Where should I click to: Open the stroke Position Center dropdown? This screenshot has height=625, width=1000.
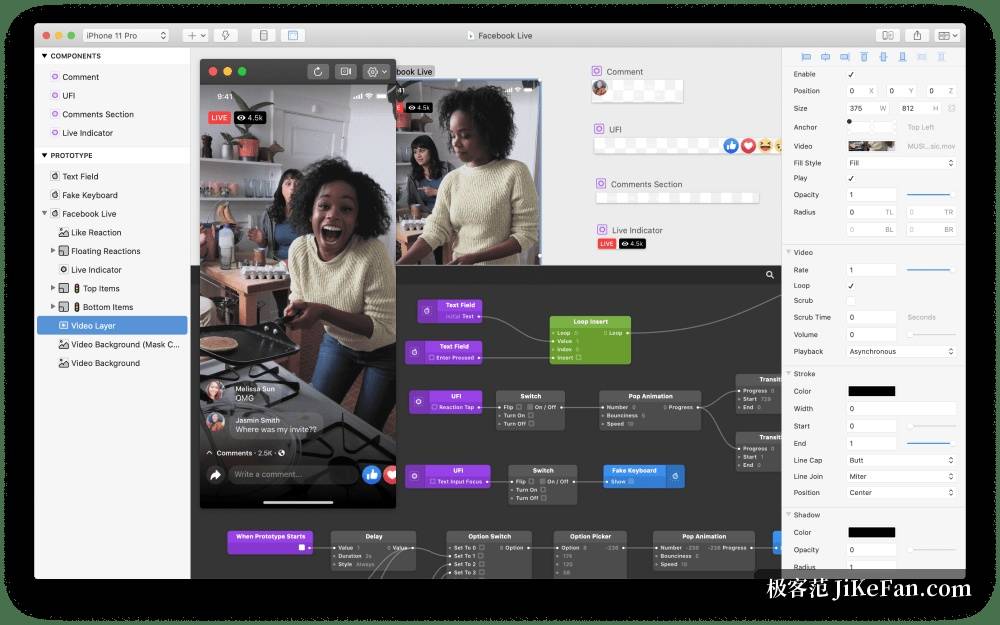[901, 492]
